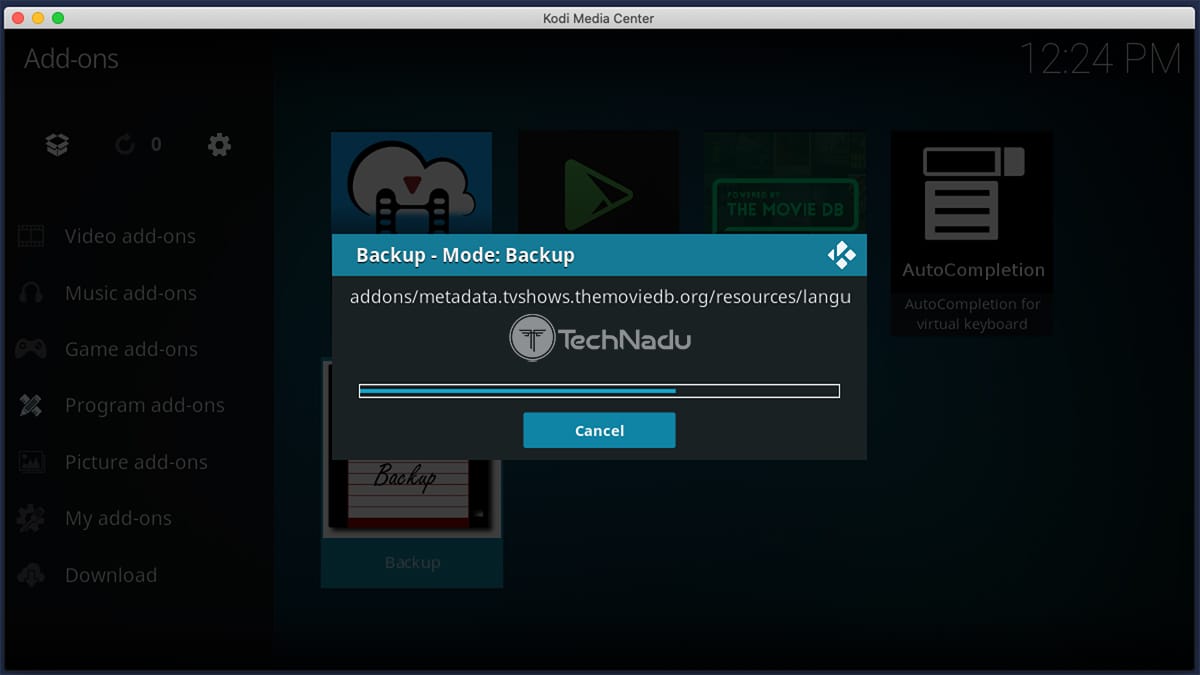Open add-on settings gear icon
1200x675 pixels.
[x=219, y=145]
